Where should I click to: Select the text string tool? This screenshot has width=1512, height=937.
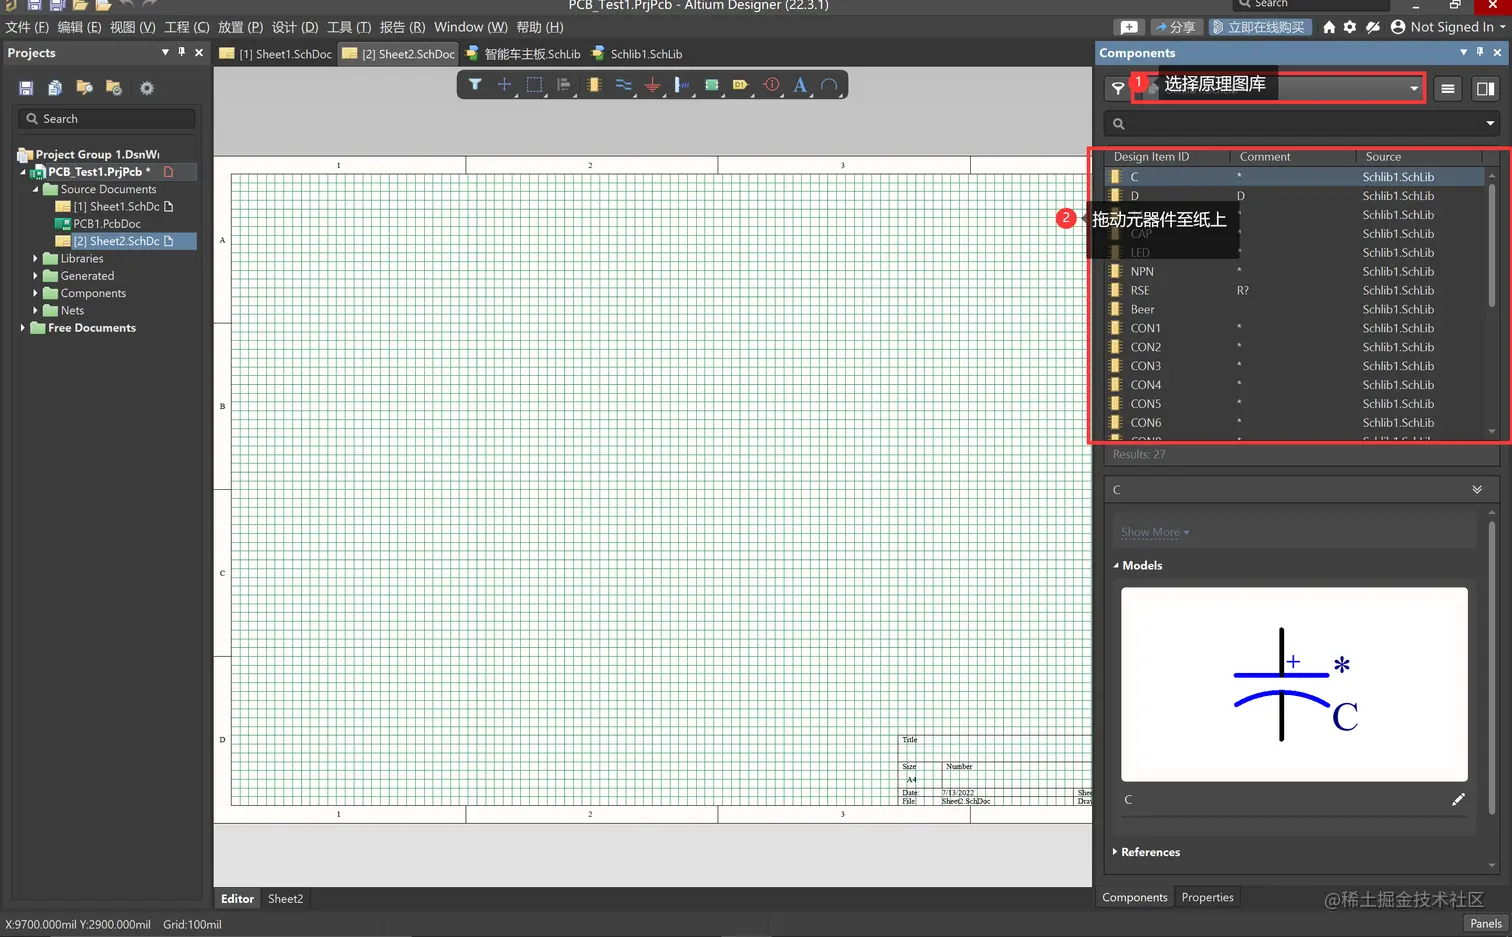click(800, 85)
